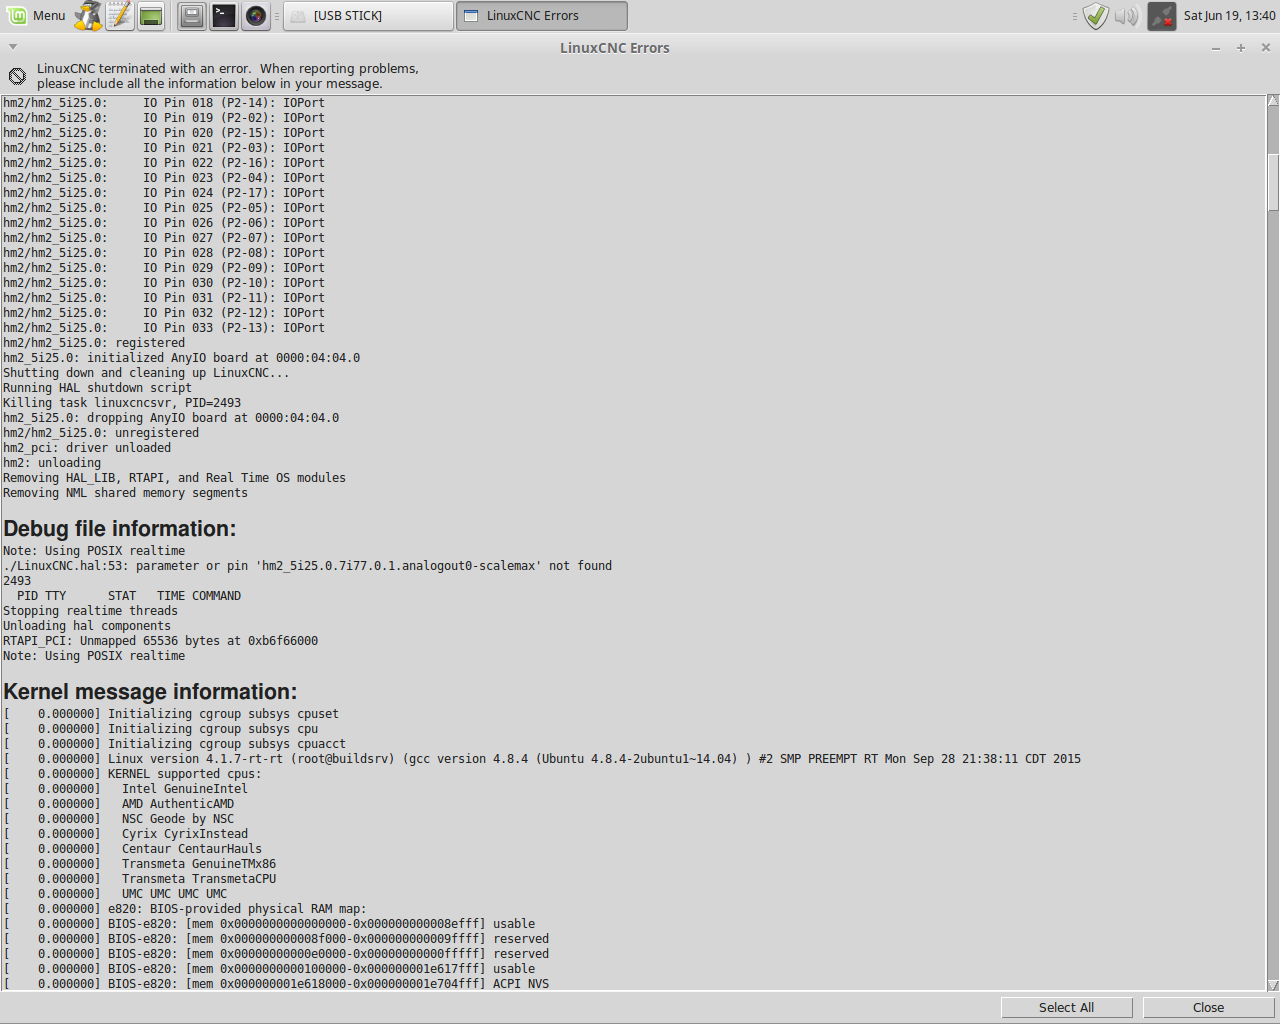Open the file manager drive launcher icon
Screen dimensions: 1280x1024
(193, 15)
